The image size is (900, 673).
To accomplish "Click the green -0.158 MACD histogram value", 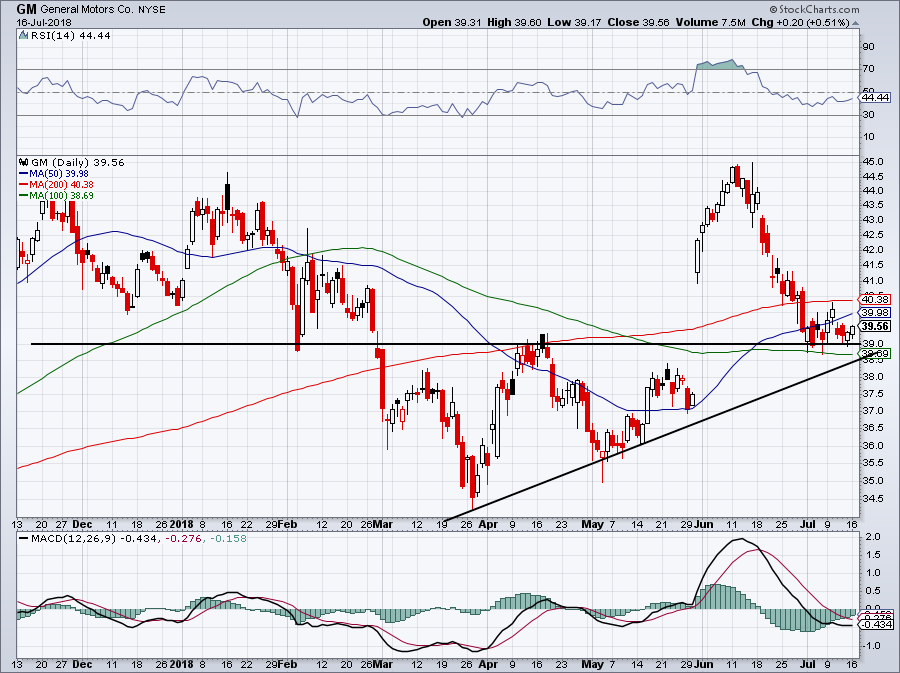I will [x=228, y=539].
